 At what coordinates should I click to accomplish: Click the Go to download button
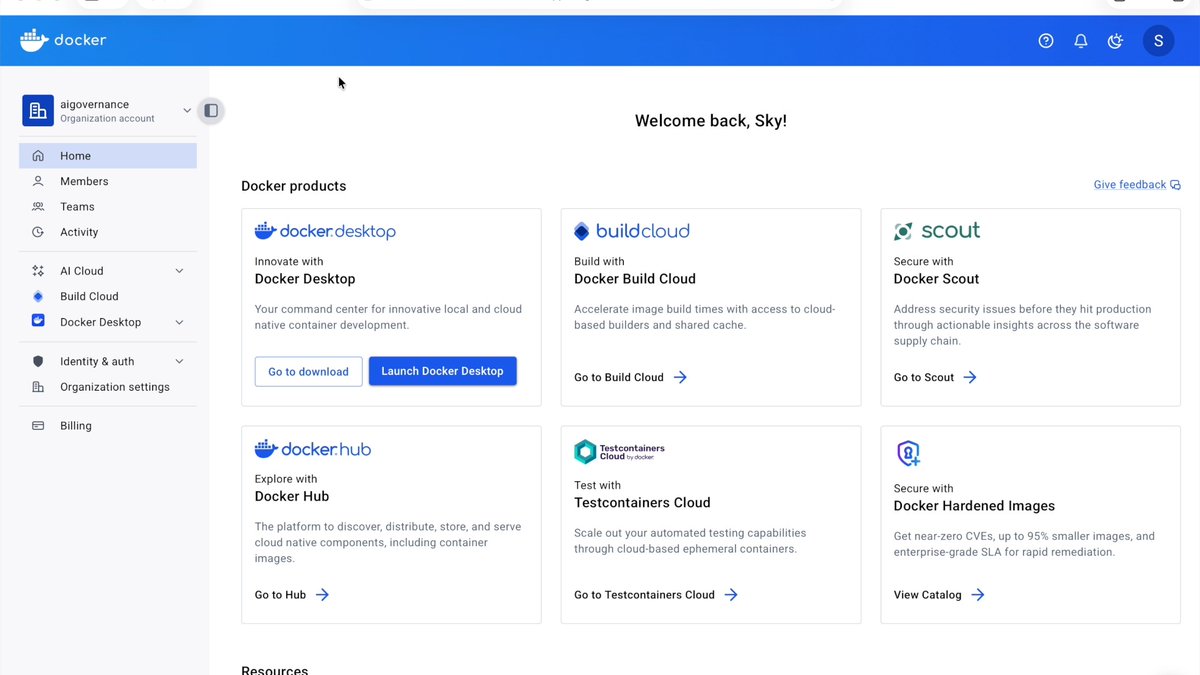pos(308,371)
